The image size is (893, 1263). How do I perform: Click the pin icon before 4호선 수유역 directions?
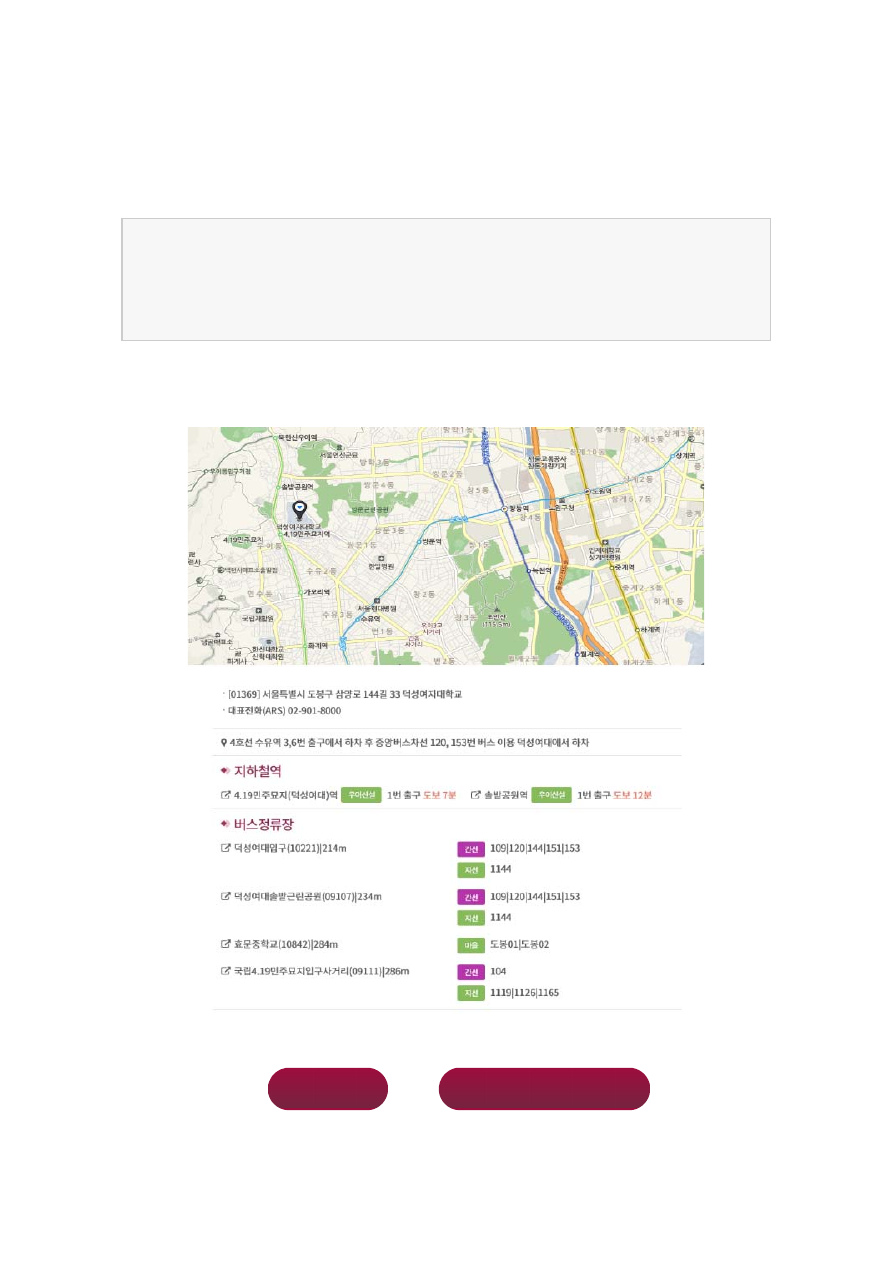tap(223, 743)
